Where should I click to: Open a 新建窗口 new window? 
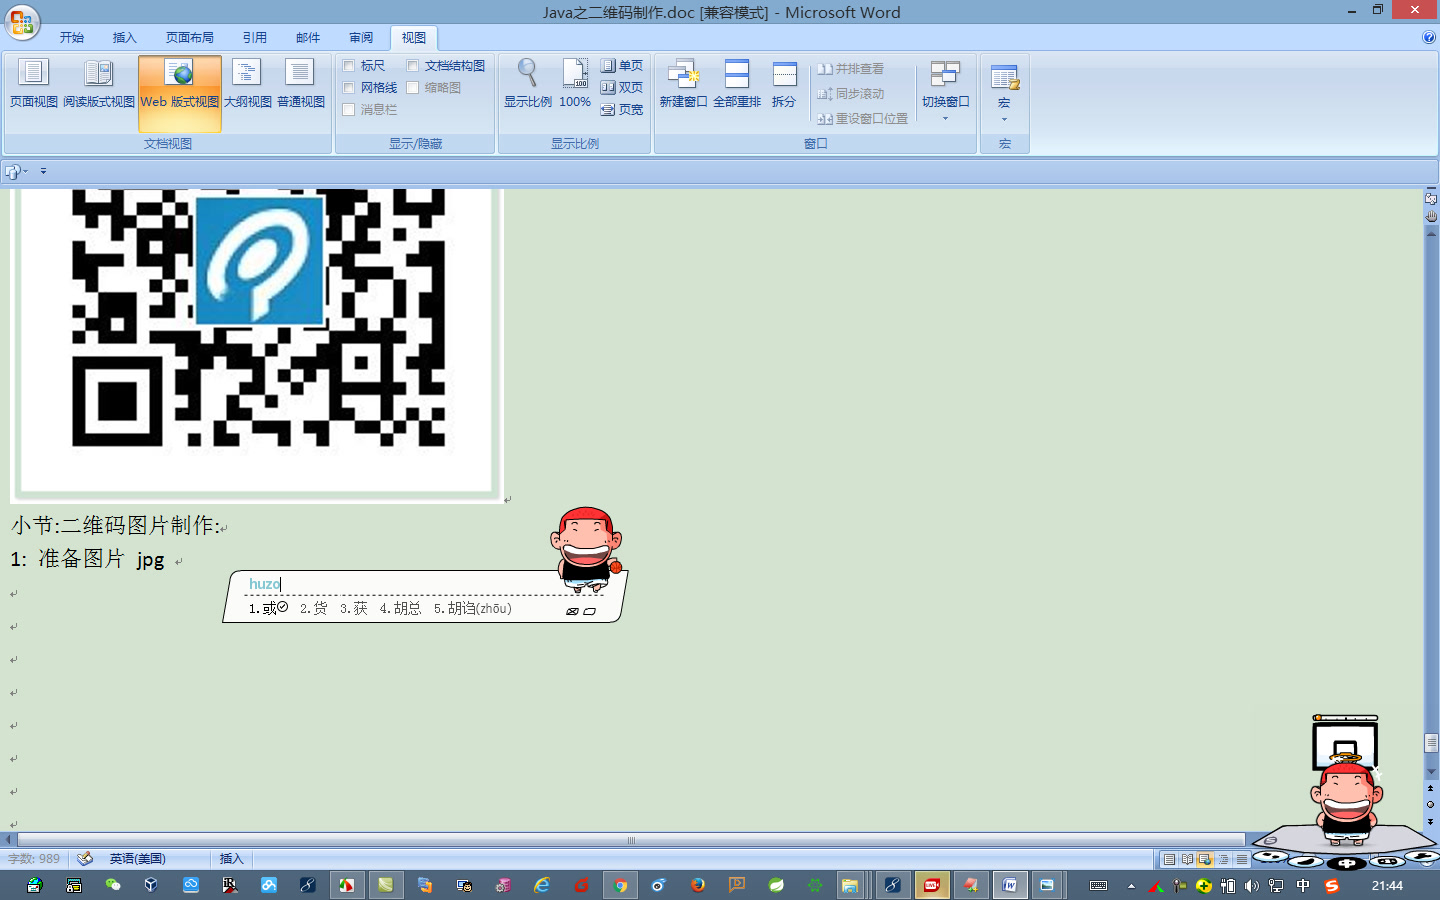point(683,84)
